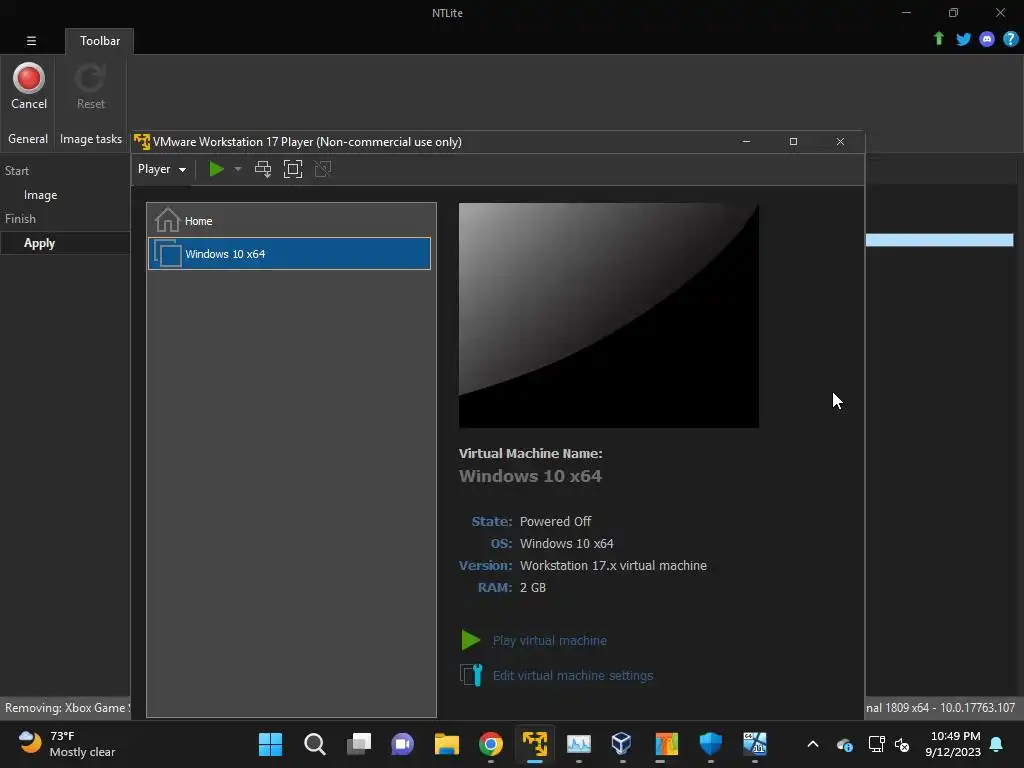This screenshot has height=768, width=1024.
Task: Click the red Cancel button in NTLite
Action: tap(29, 86)
